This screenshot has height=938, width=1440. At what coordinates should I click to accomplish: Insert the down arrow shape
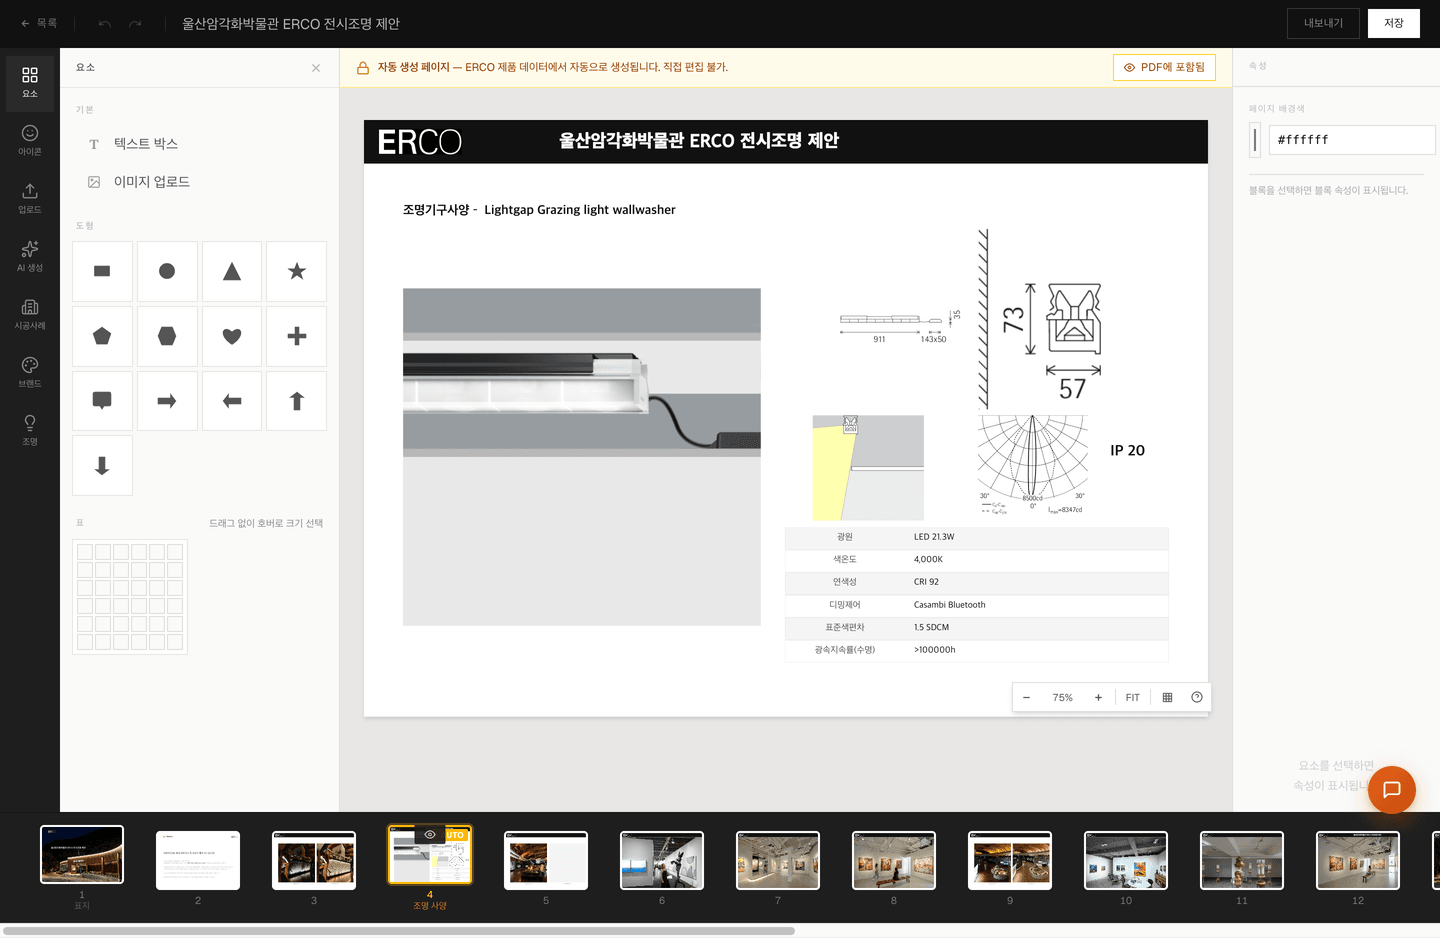102,466
